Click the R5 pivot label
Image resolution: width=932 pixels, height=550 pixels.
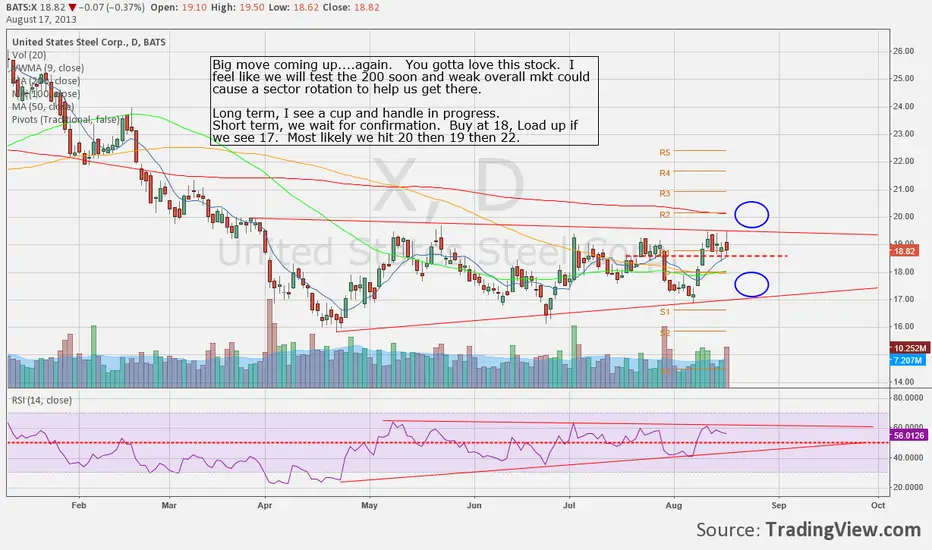665,153
